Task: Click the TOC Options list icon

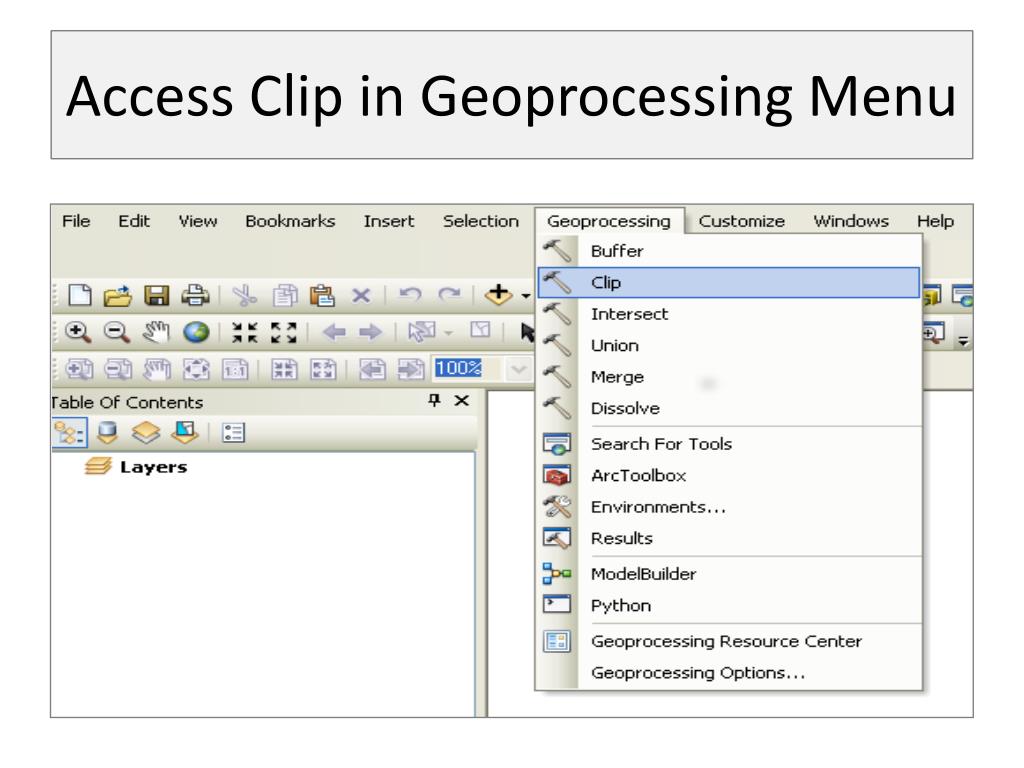Action: click(x=233, y=432)
